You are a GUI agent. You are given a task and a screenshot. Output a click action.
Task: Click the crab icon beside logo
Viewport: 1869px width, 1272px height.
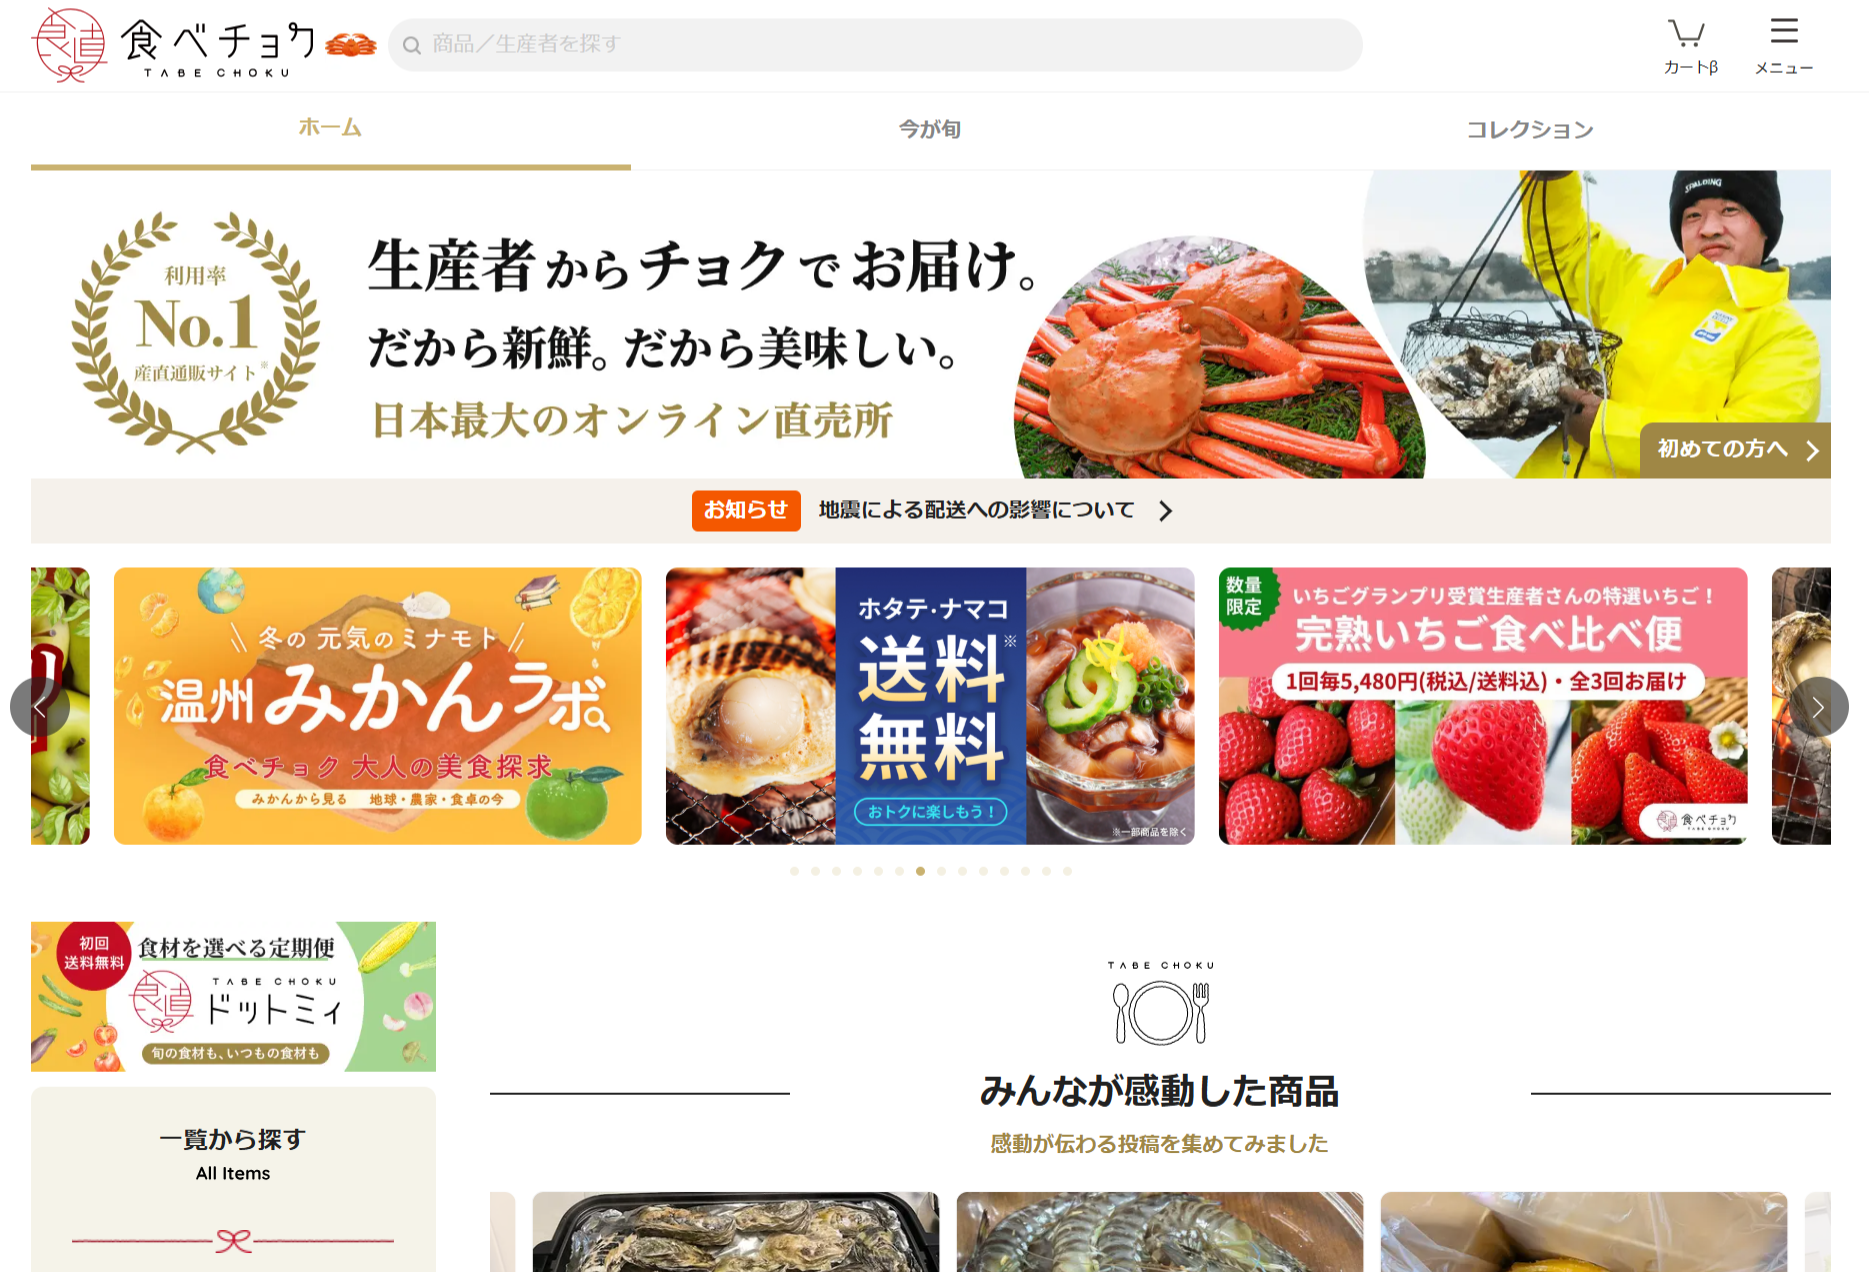[351, 44]
